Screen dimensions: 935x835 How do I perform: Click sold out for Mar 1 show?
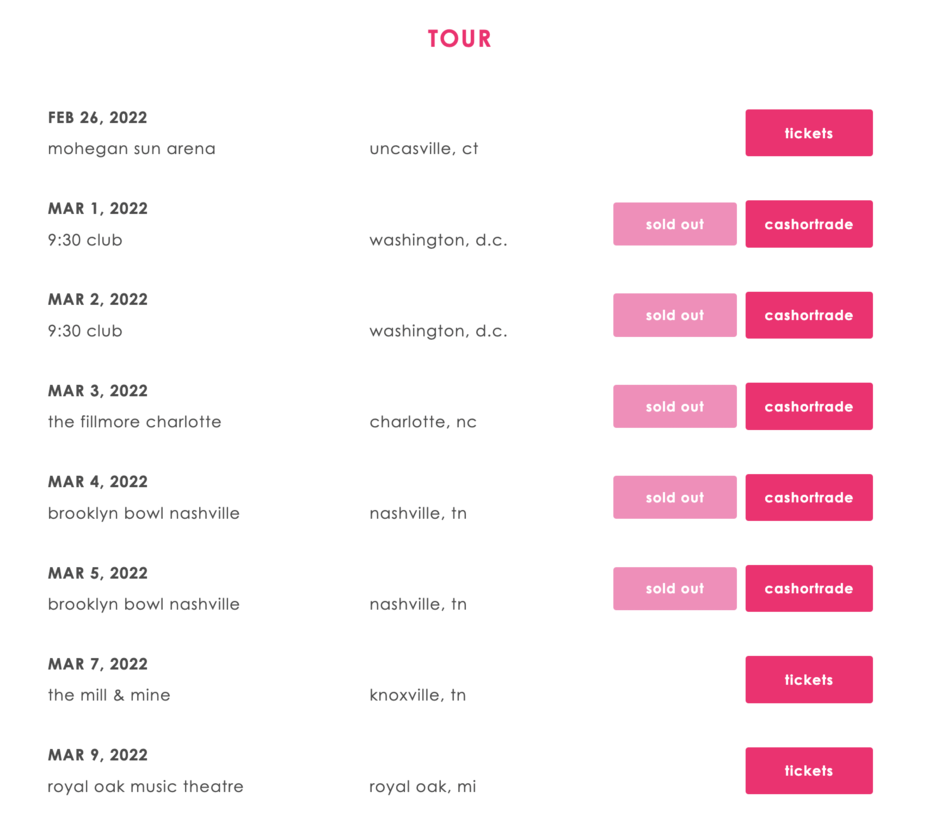click(674, 224)
